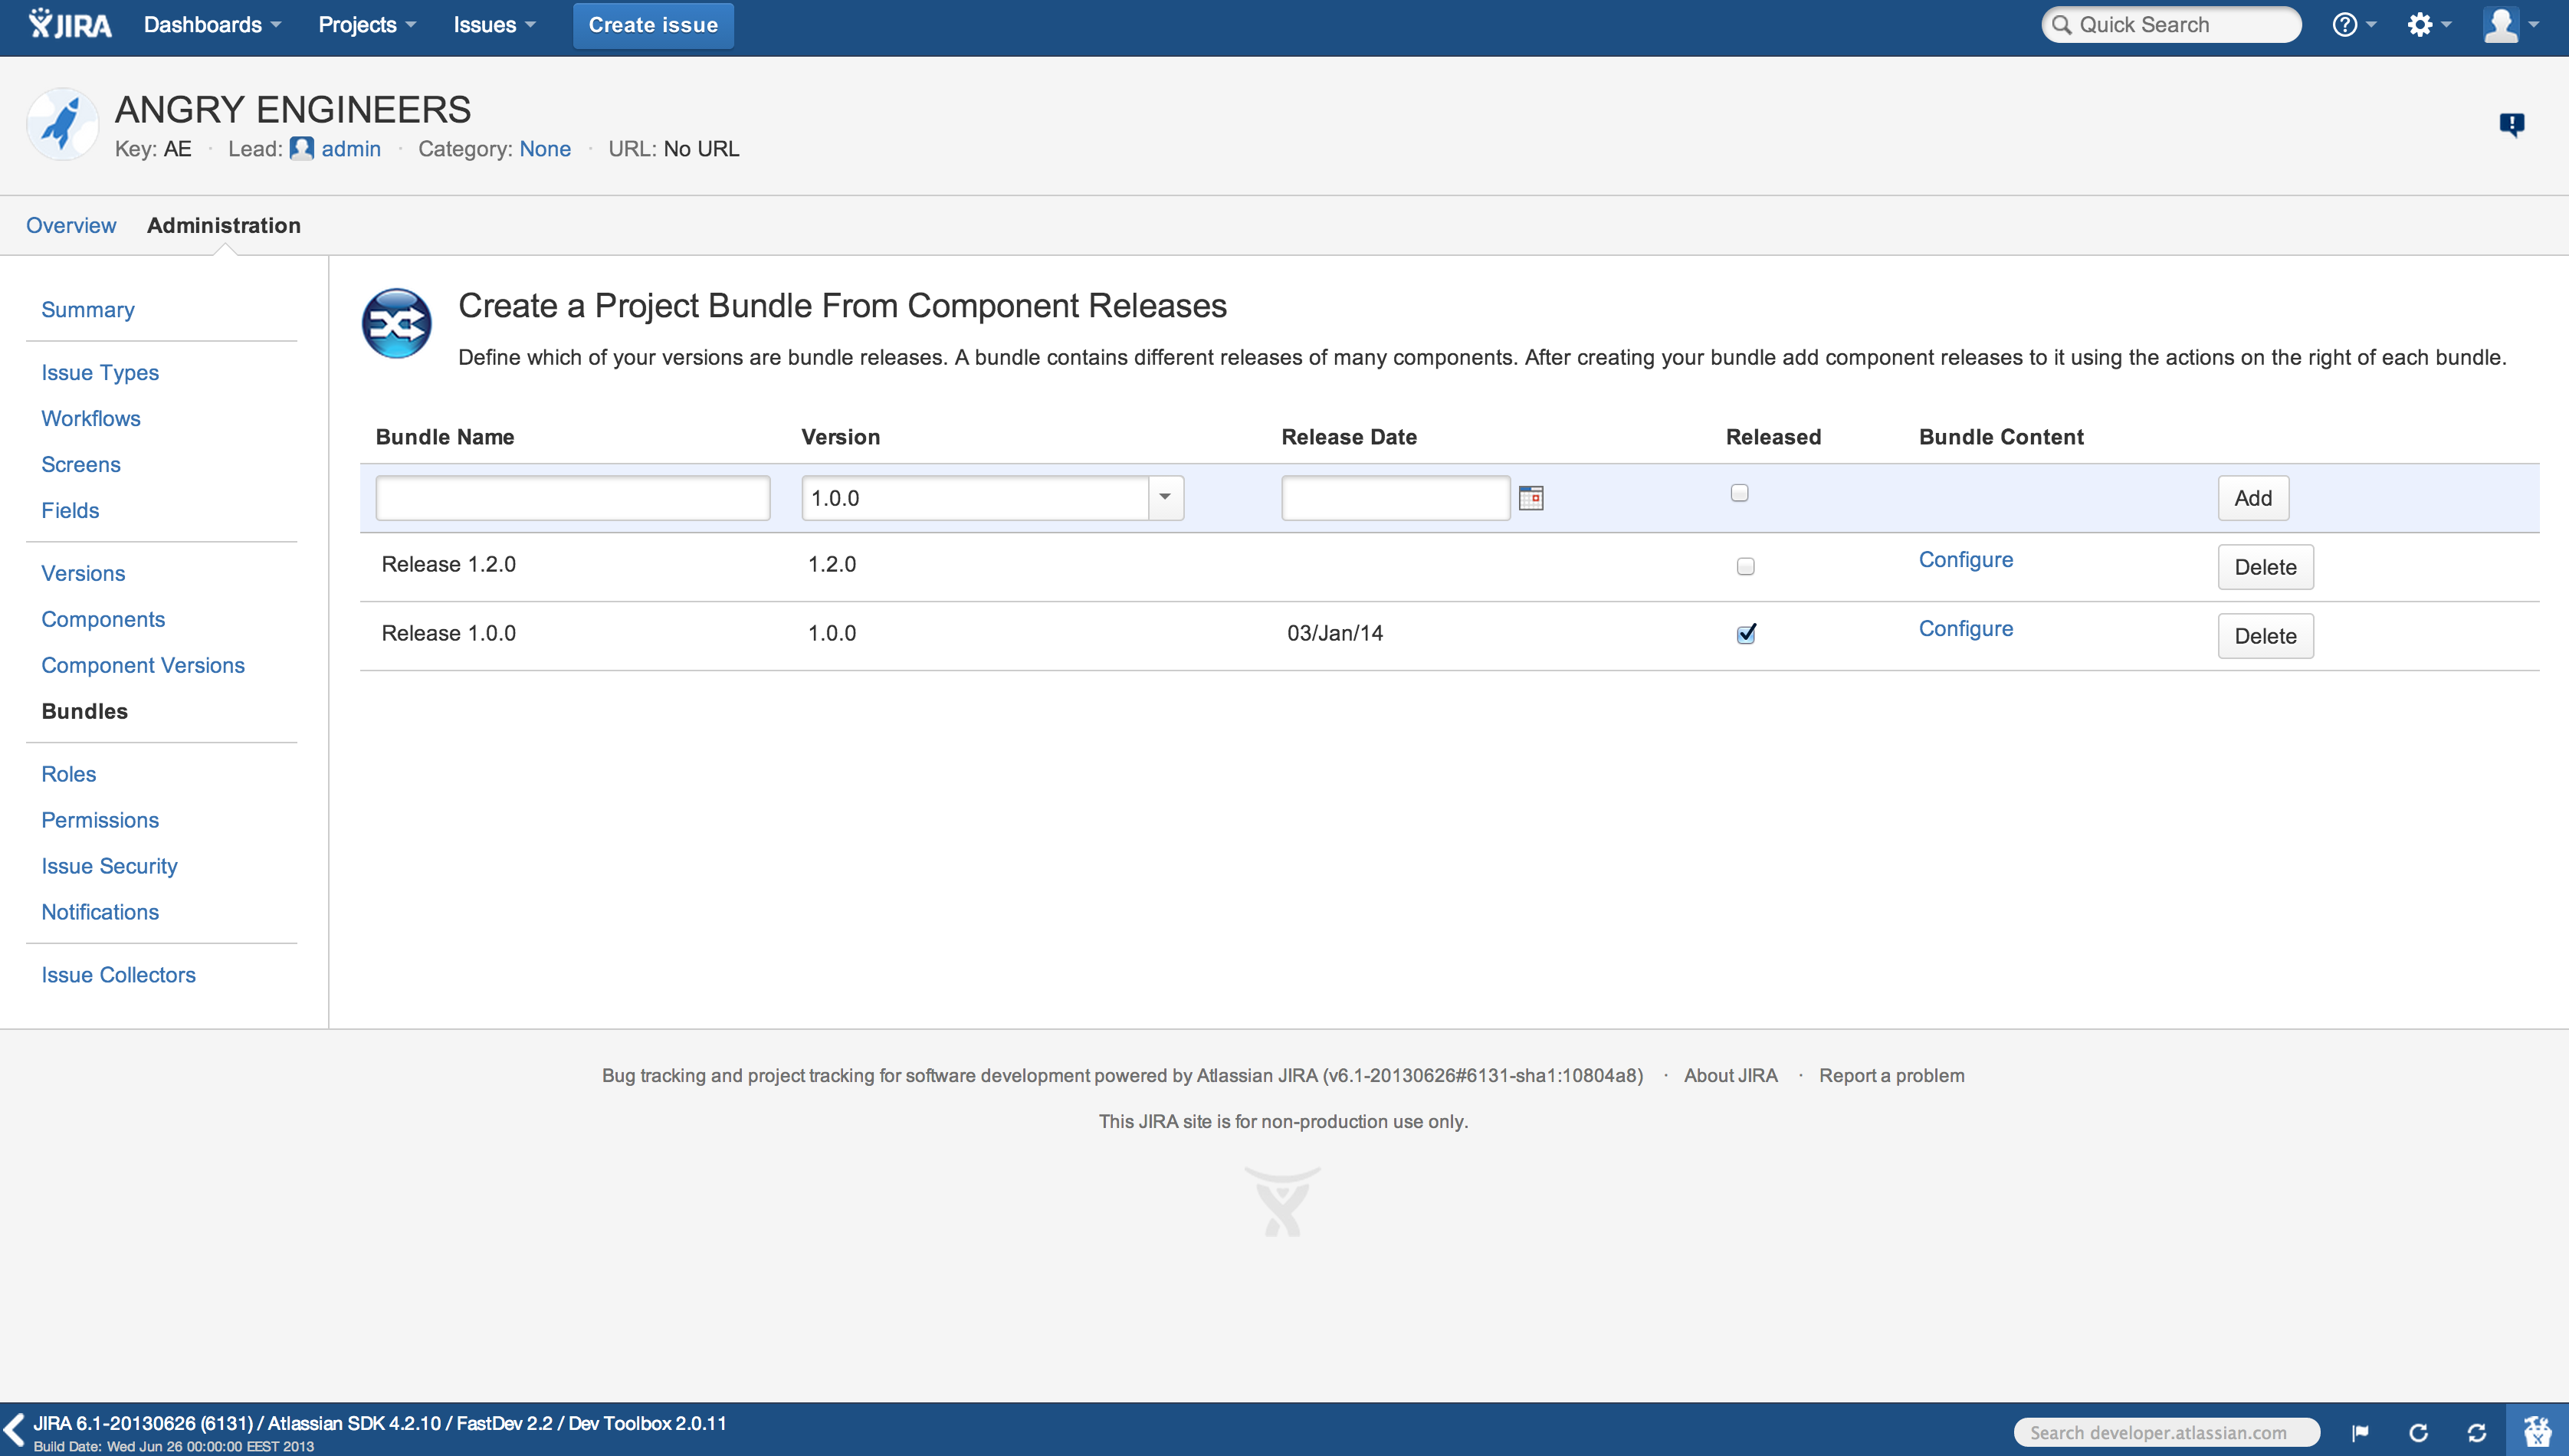2569x1456 pixels.
Task: Focus the Release Date input field
Action: coord(1395,498)
